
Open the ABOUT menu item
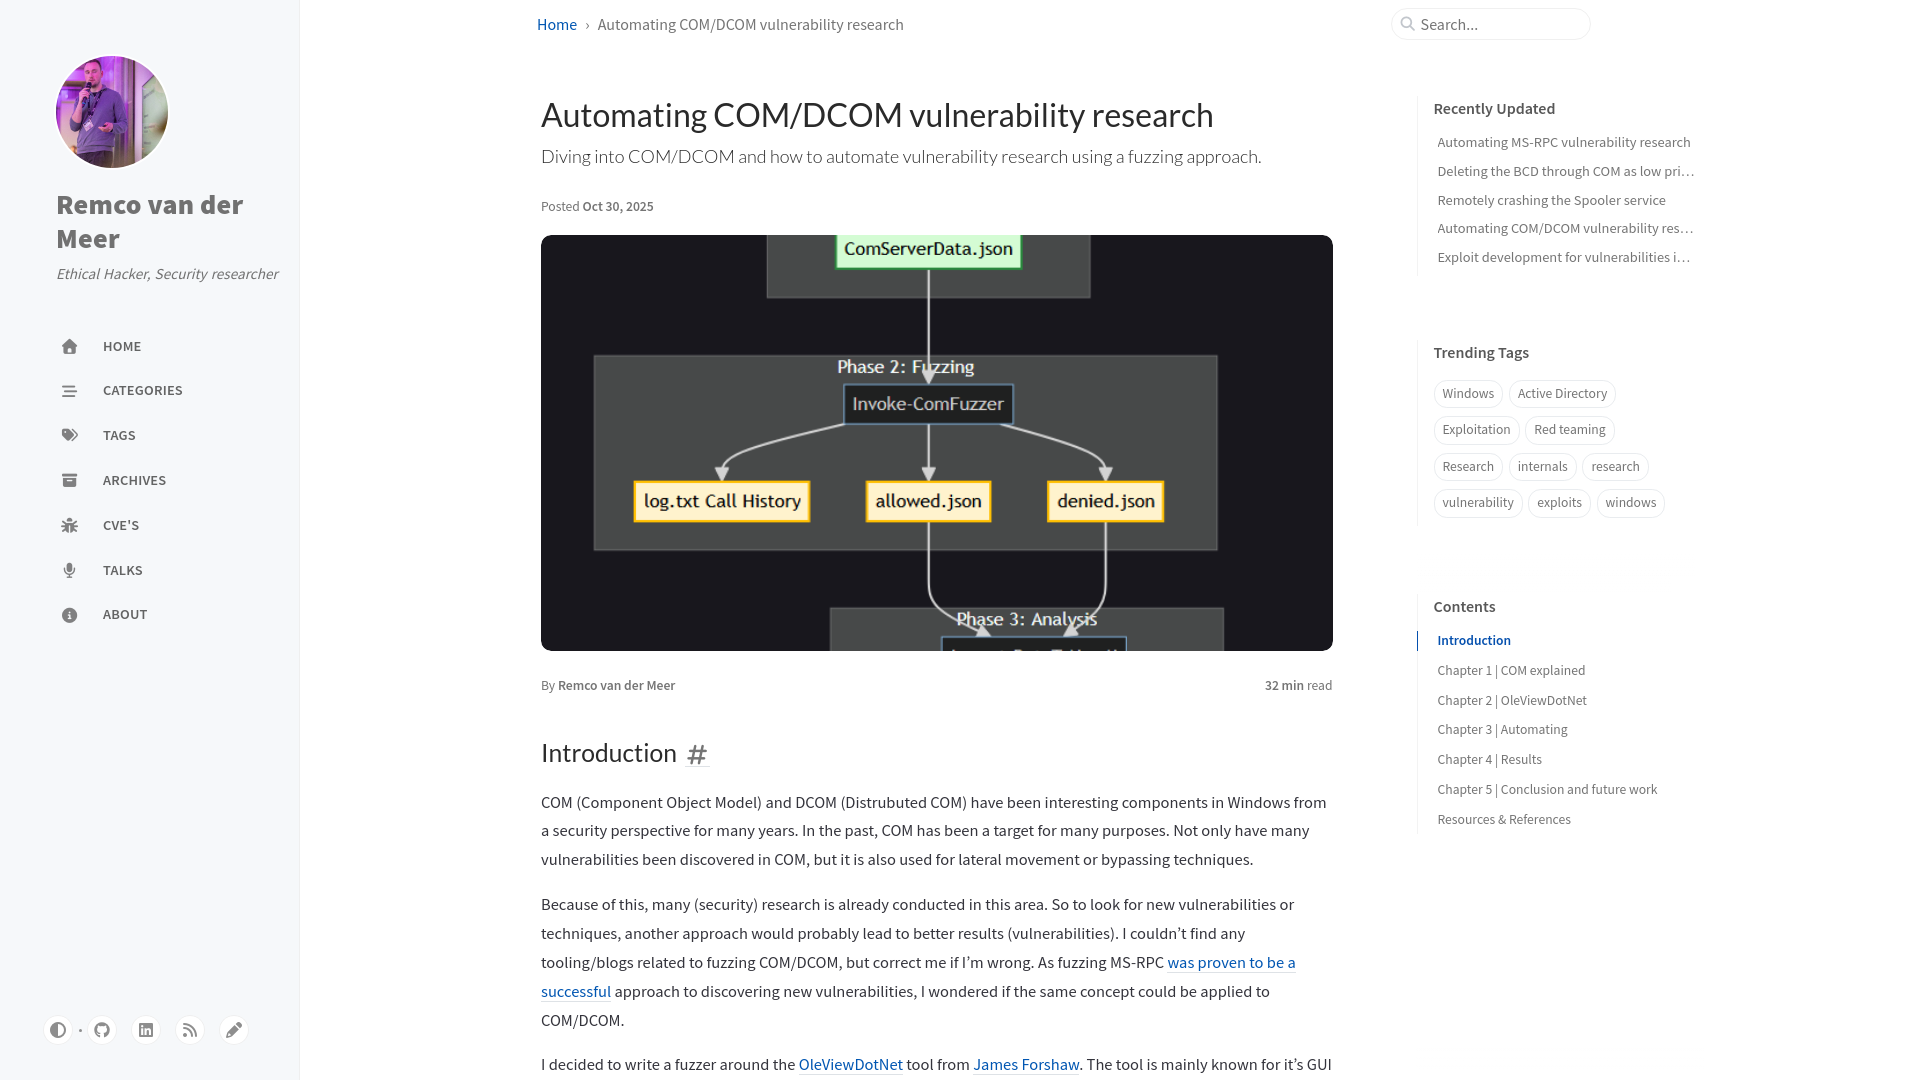[x=124, y=614]
